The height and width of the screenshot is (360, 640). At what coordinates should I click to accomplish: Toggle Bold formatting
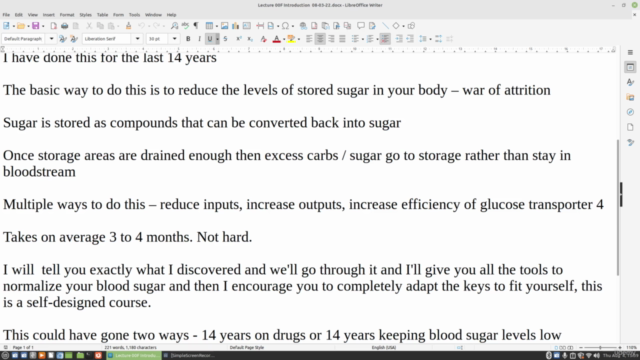188,39
